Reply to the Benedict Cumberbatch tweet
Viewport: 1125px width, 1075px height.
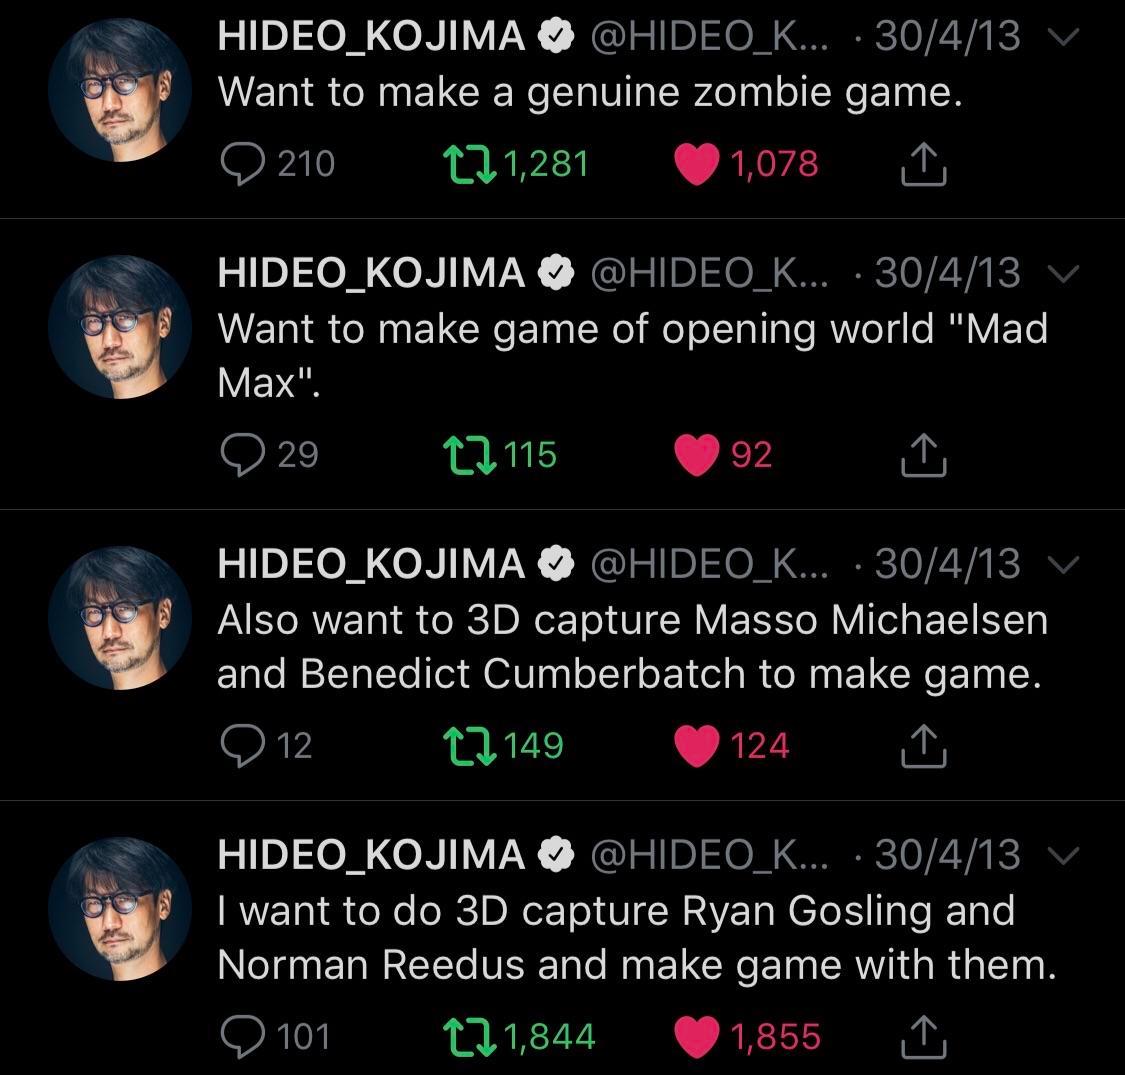(x=243, y=746)
